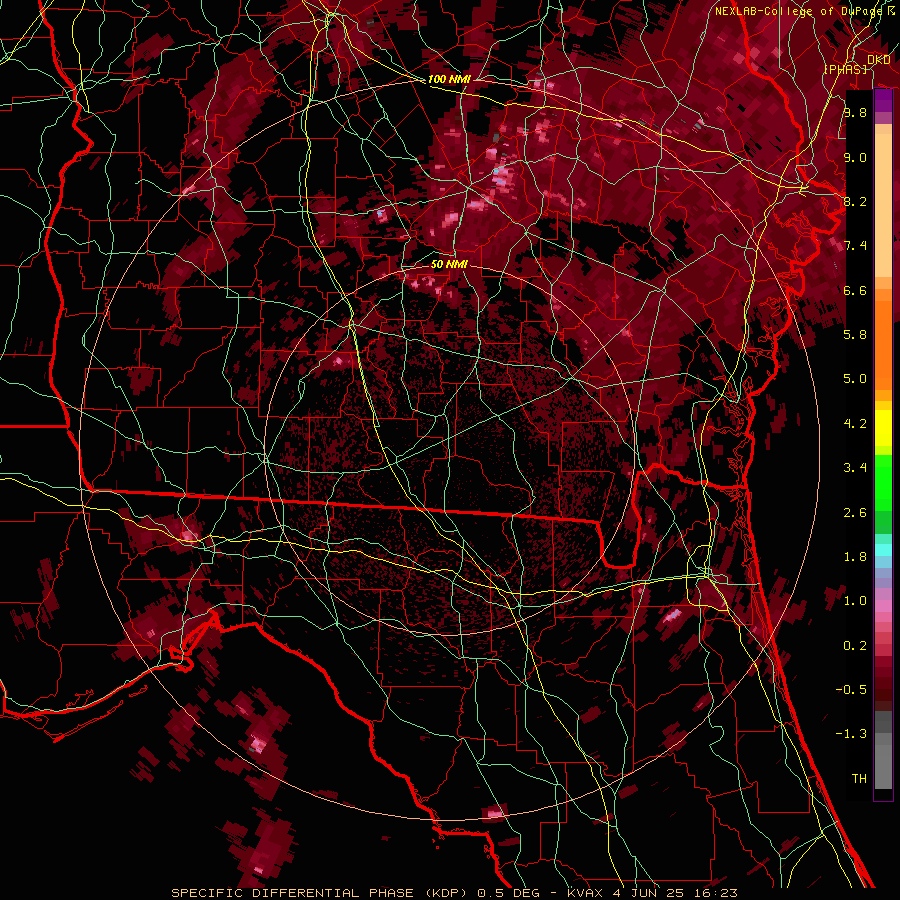This screenshot has width=900, height=900.
Task: Click the DKD label above the color scale
Action: click(879, 59)
